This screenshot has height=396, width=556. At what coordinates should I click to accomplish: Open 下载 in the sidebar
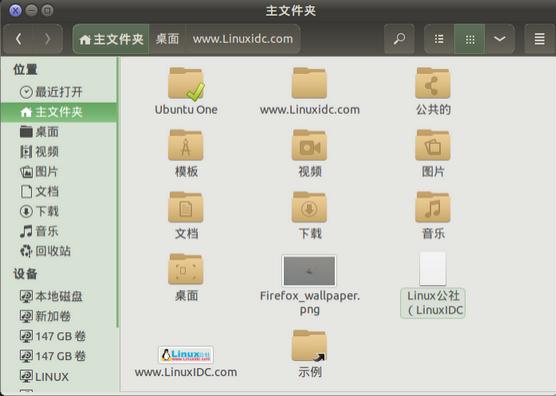click(59, 211)
